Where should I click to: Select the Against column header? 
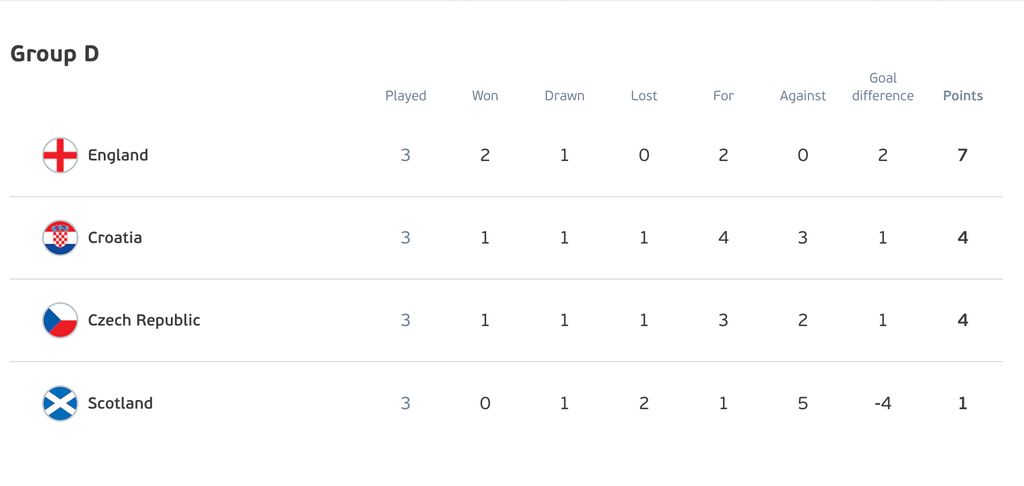[x=803, y=96]
